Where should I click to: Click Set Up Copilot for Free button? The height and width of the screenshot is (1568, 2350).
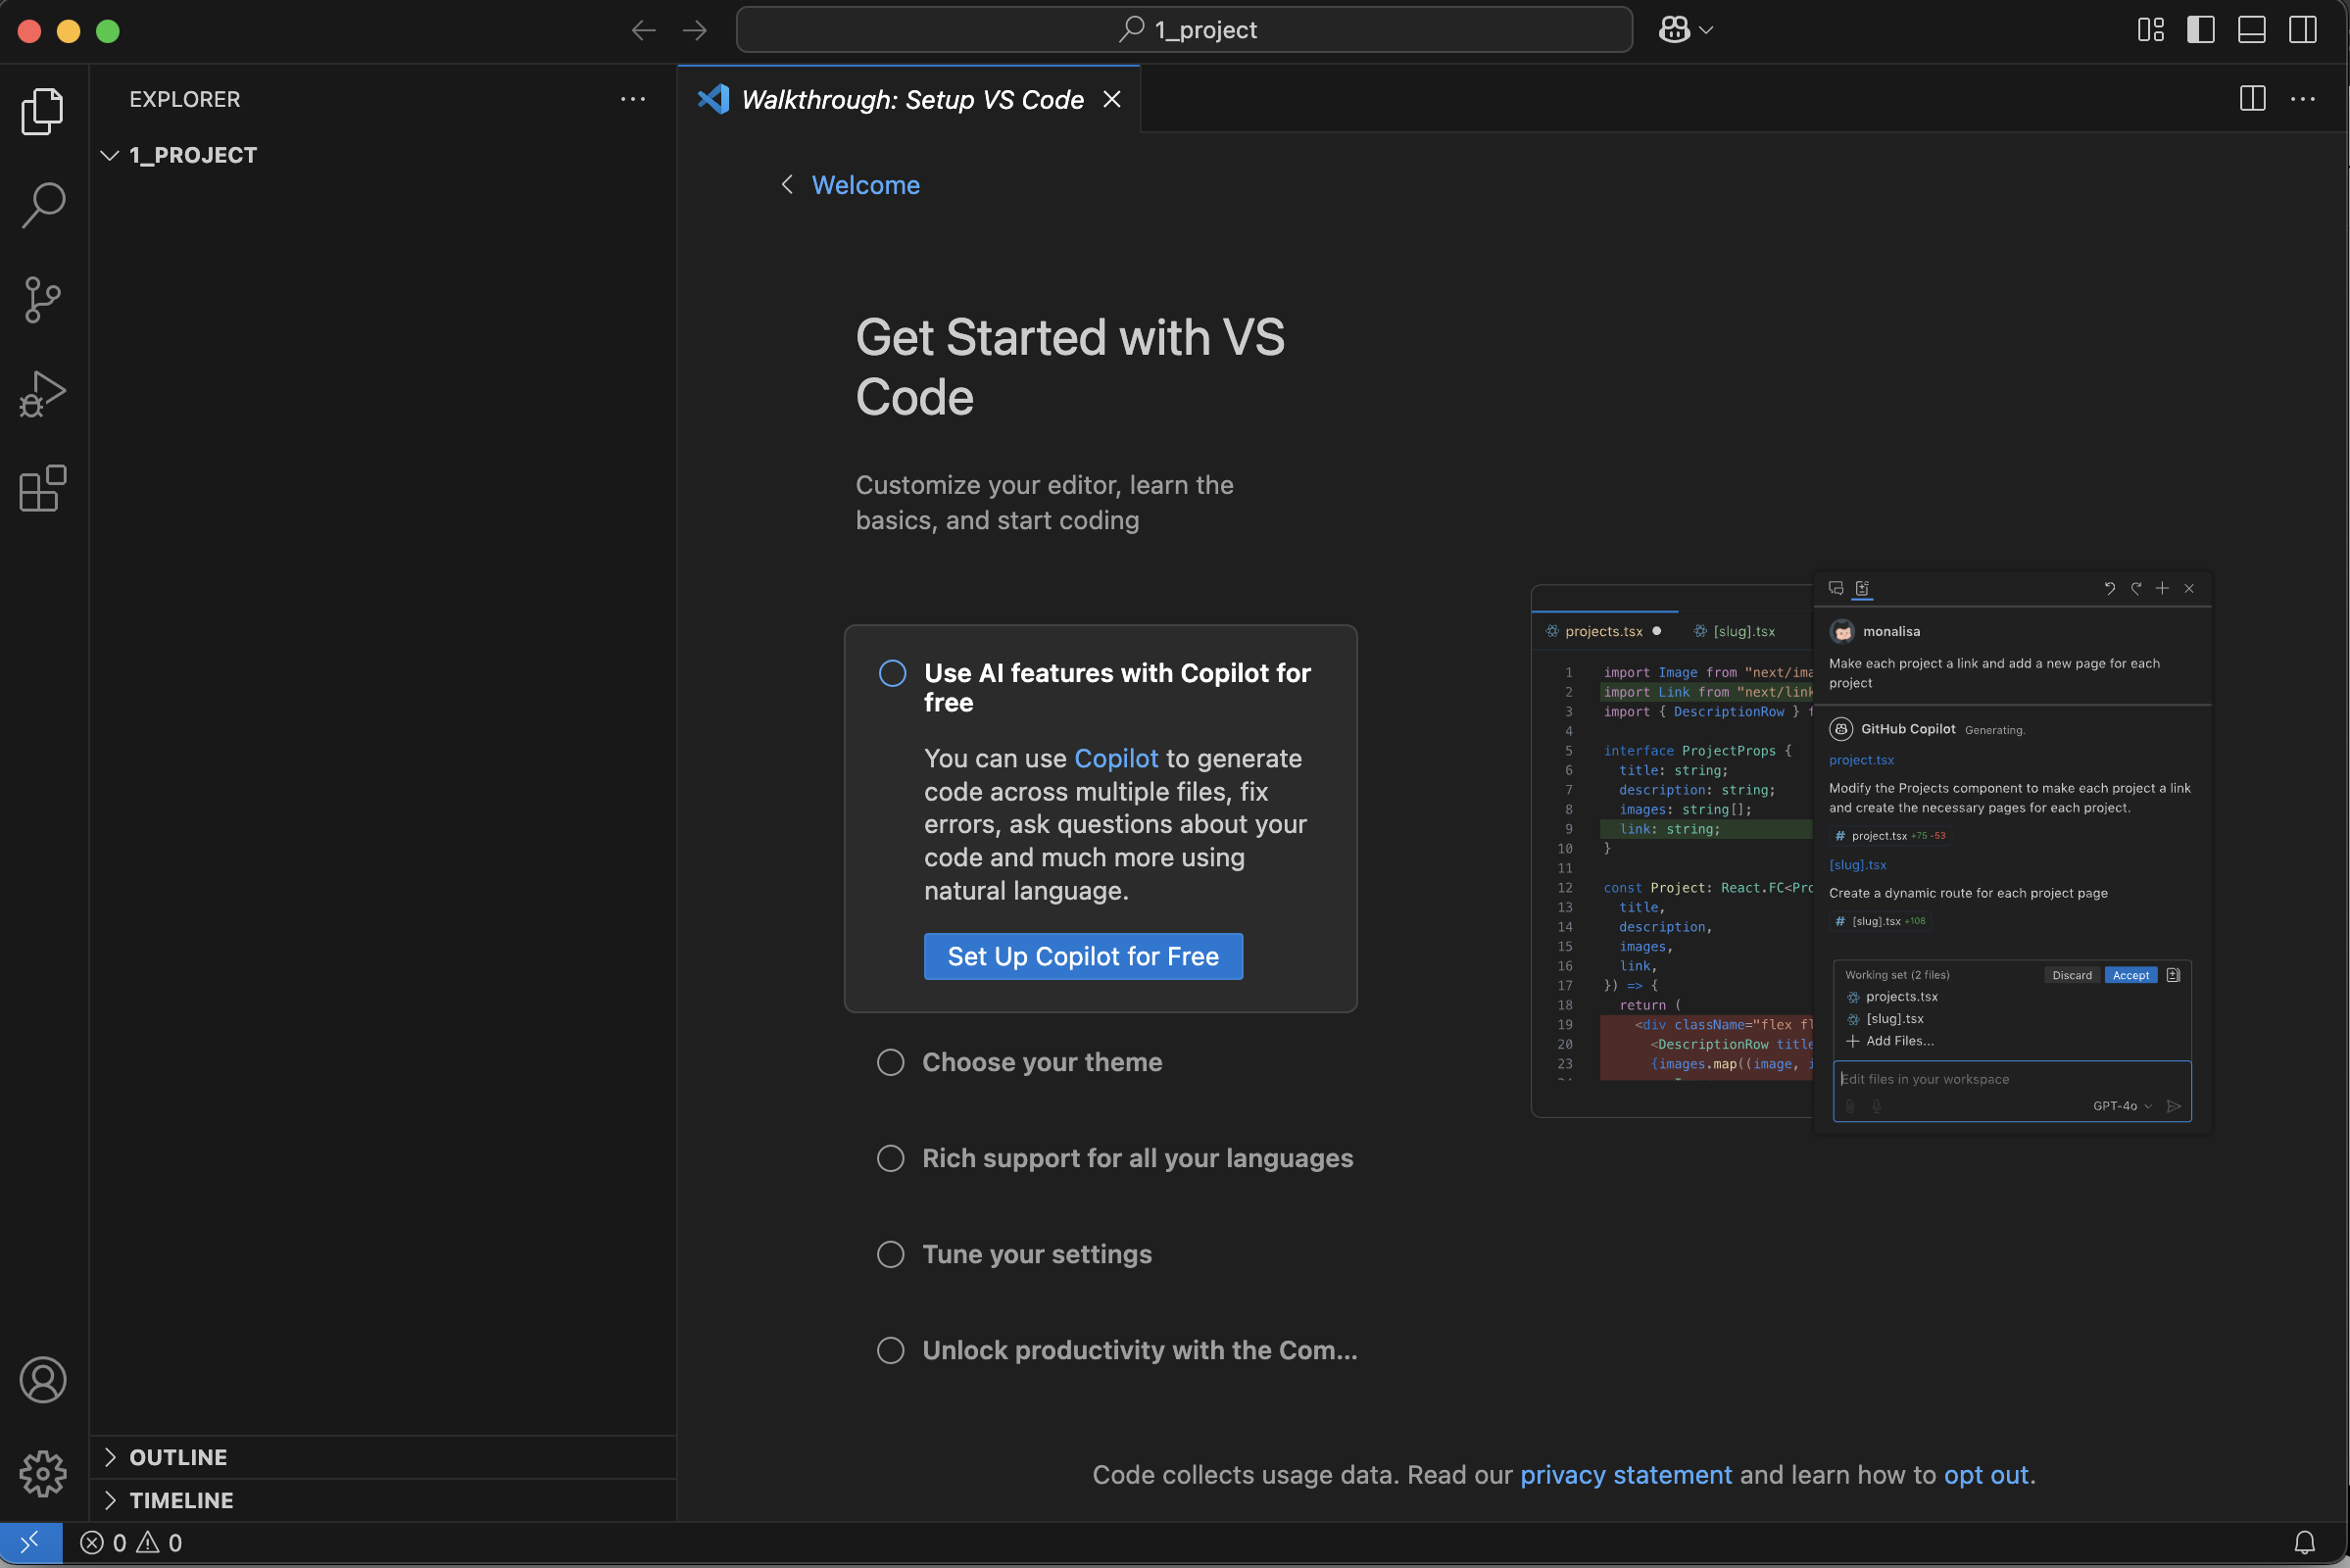1082,956
